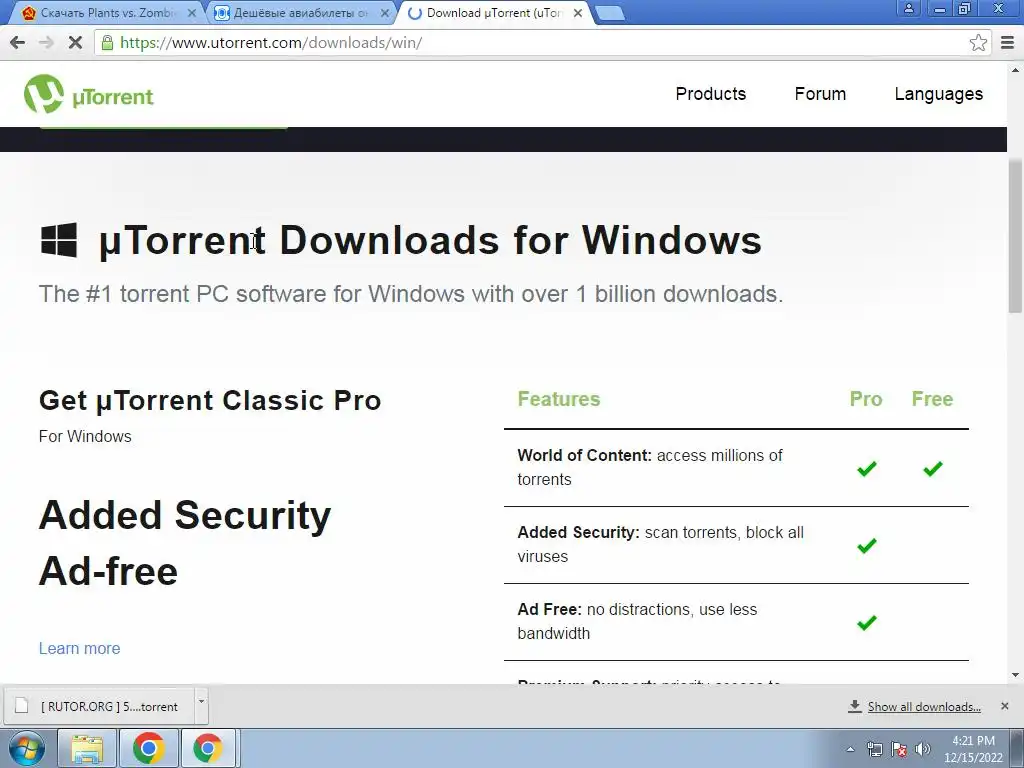
Task: Open File Explorer from the taskbar
Action: click(87, 748)
